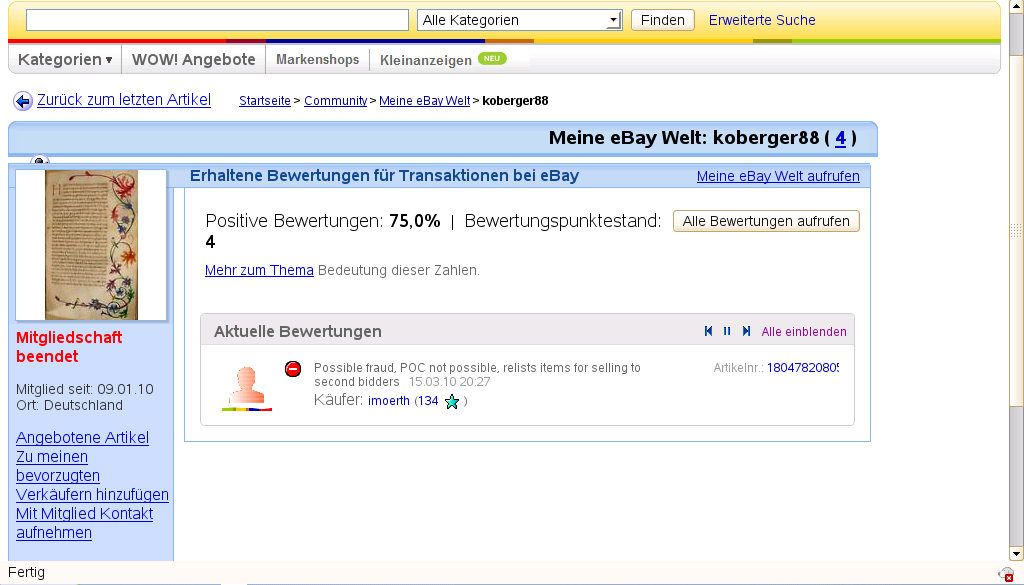The image size is (1024, 585).
Task: Click the 75,0% positive rating value
Action: 415,221
